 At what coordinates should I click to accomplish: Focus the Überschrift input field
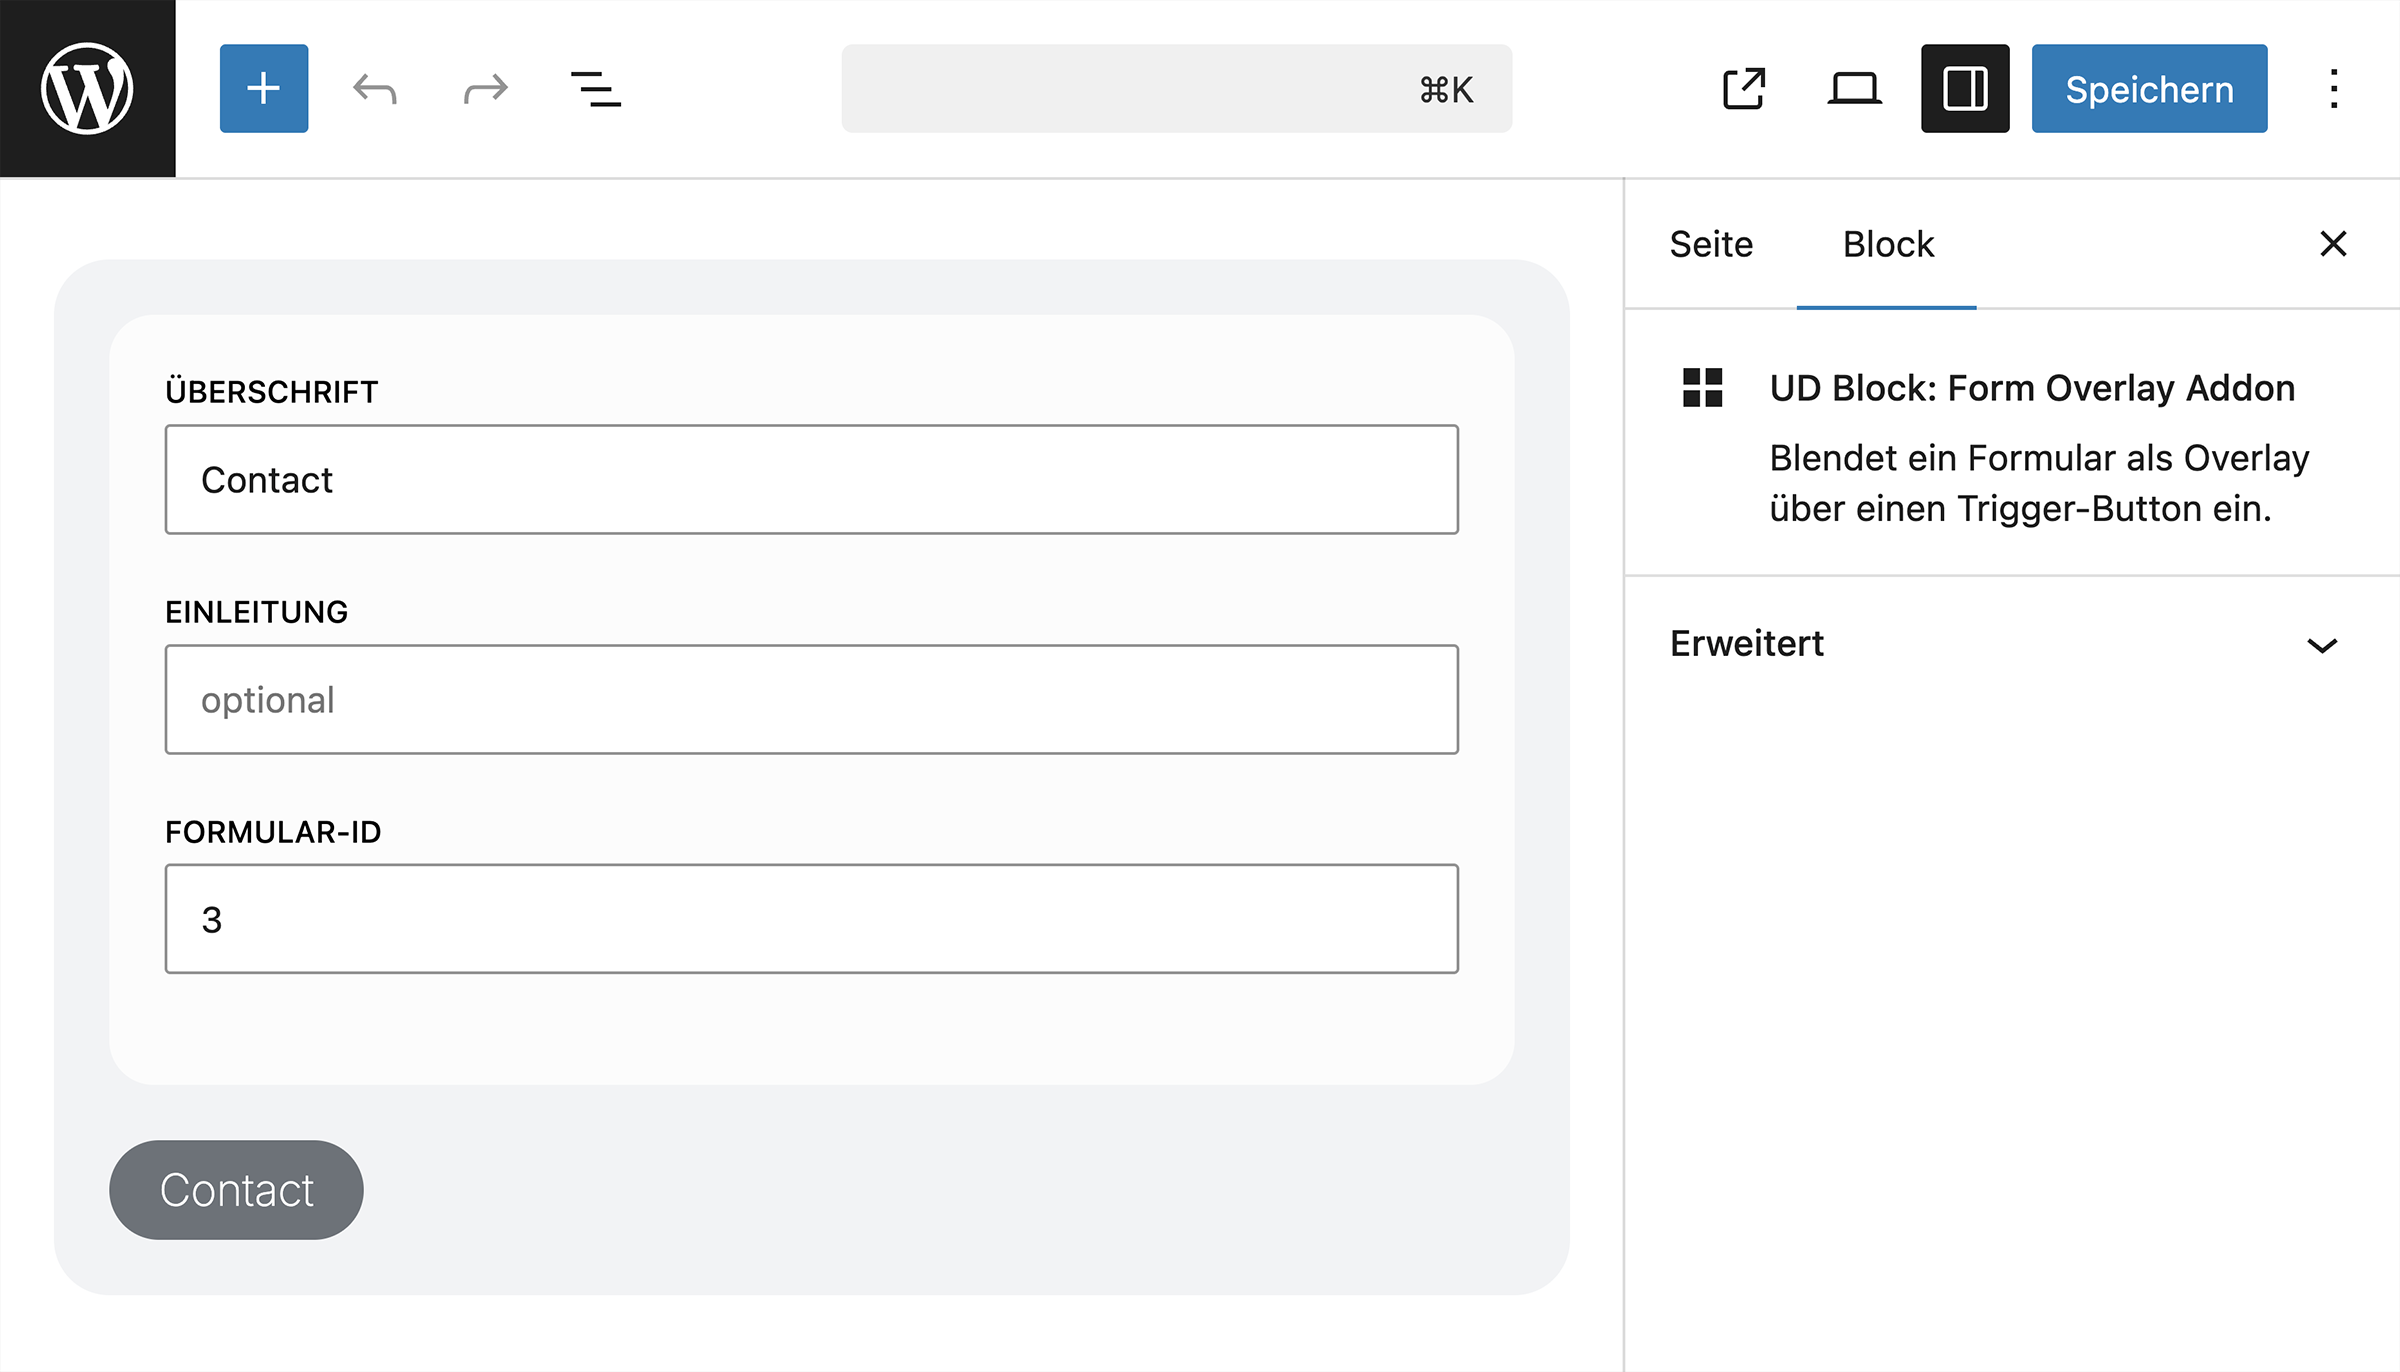point(811,479)
